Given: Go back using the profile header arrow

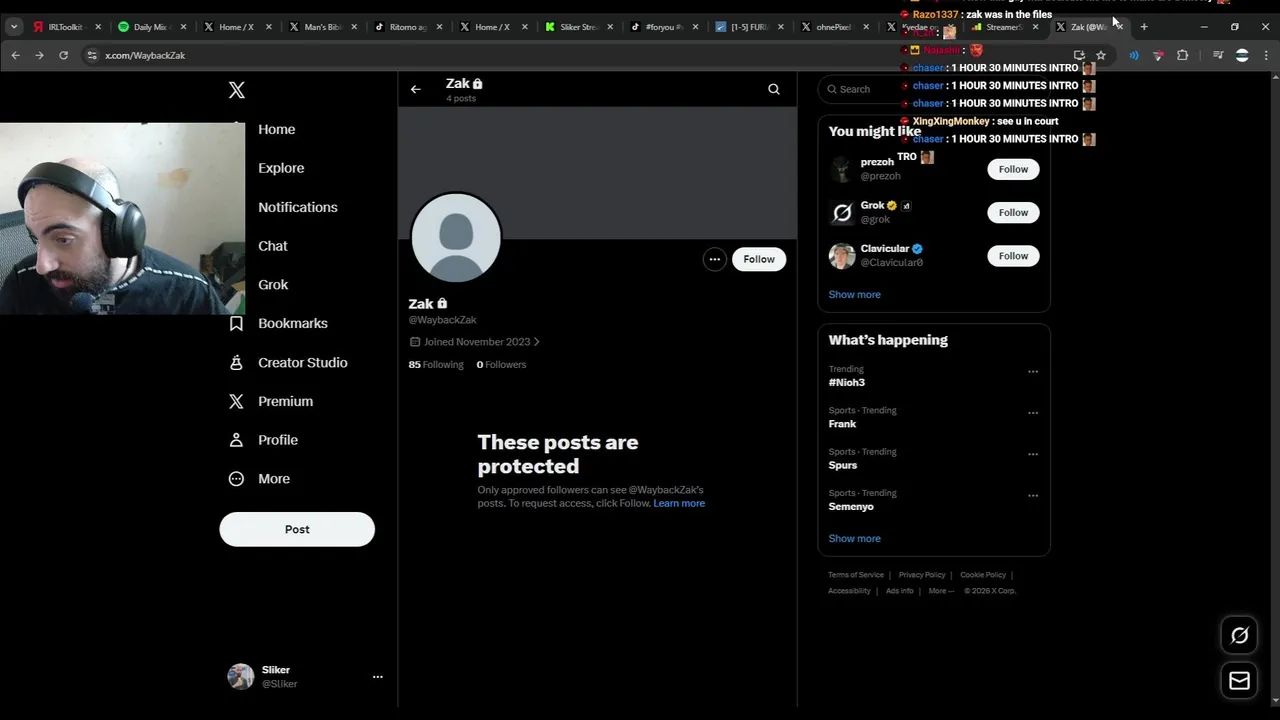Looking at the screenshot, I should pyautogui.click(x=416, y=89).
